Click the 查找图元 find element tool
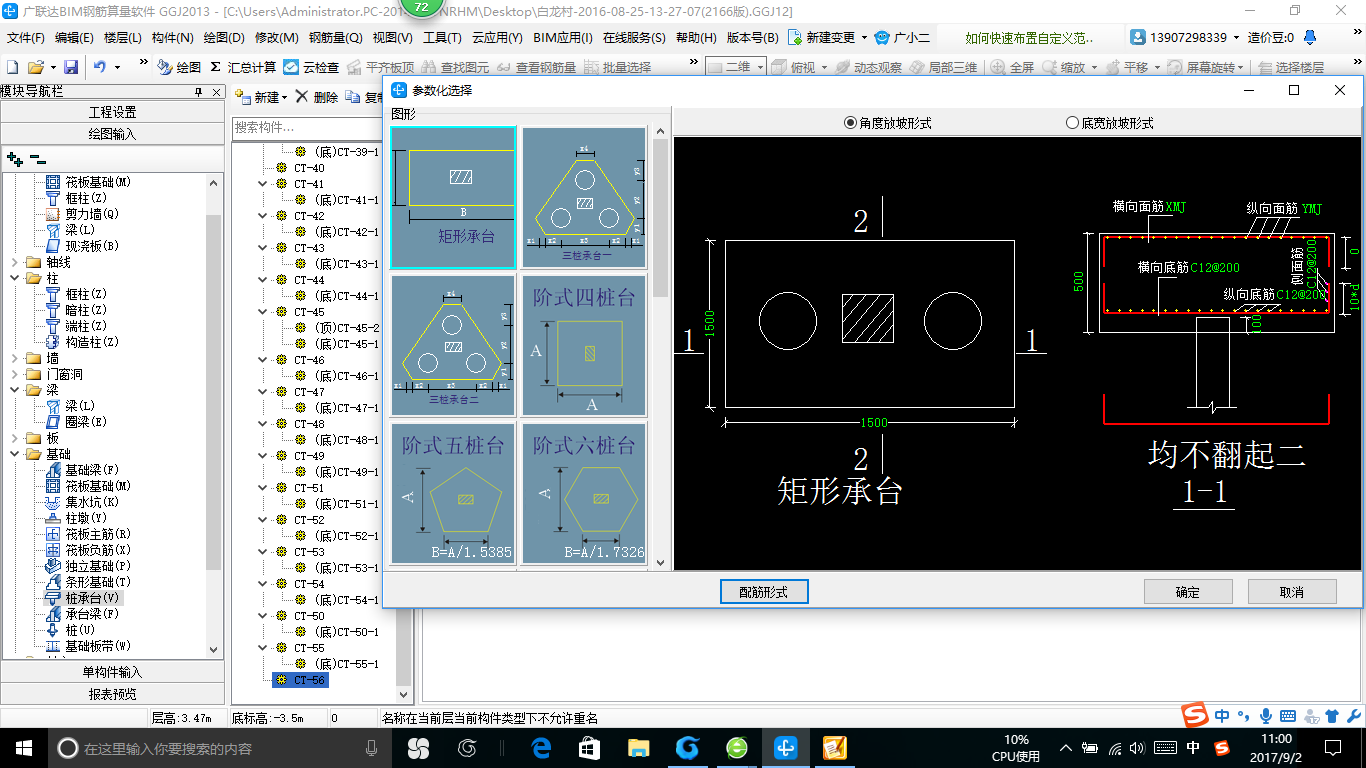Viewport: 1366px width, 768px height. coord(456,67)
